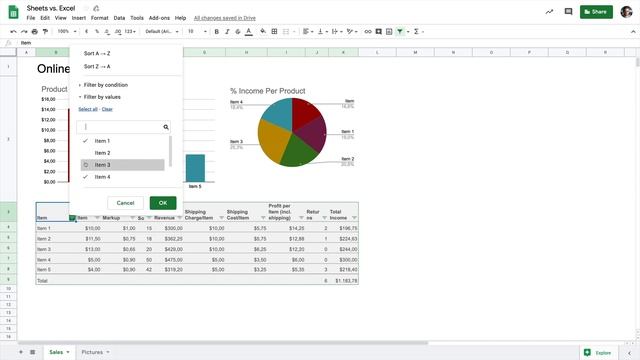Open the functions sigma menu

(x=416, y=31)
